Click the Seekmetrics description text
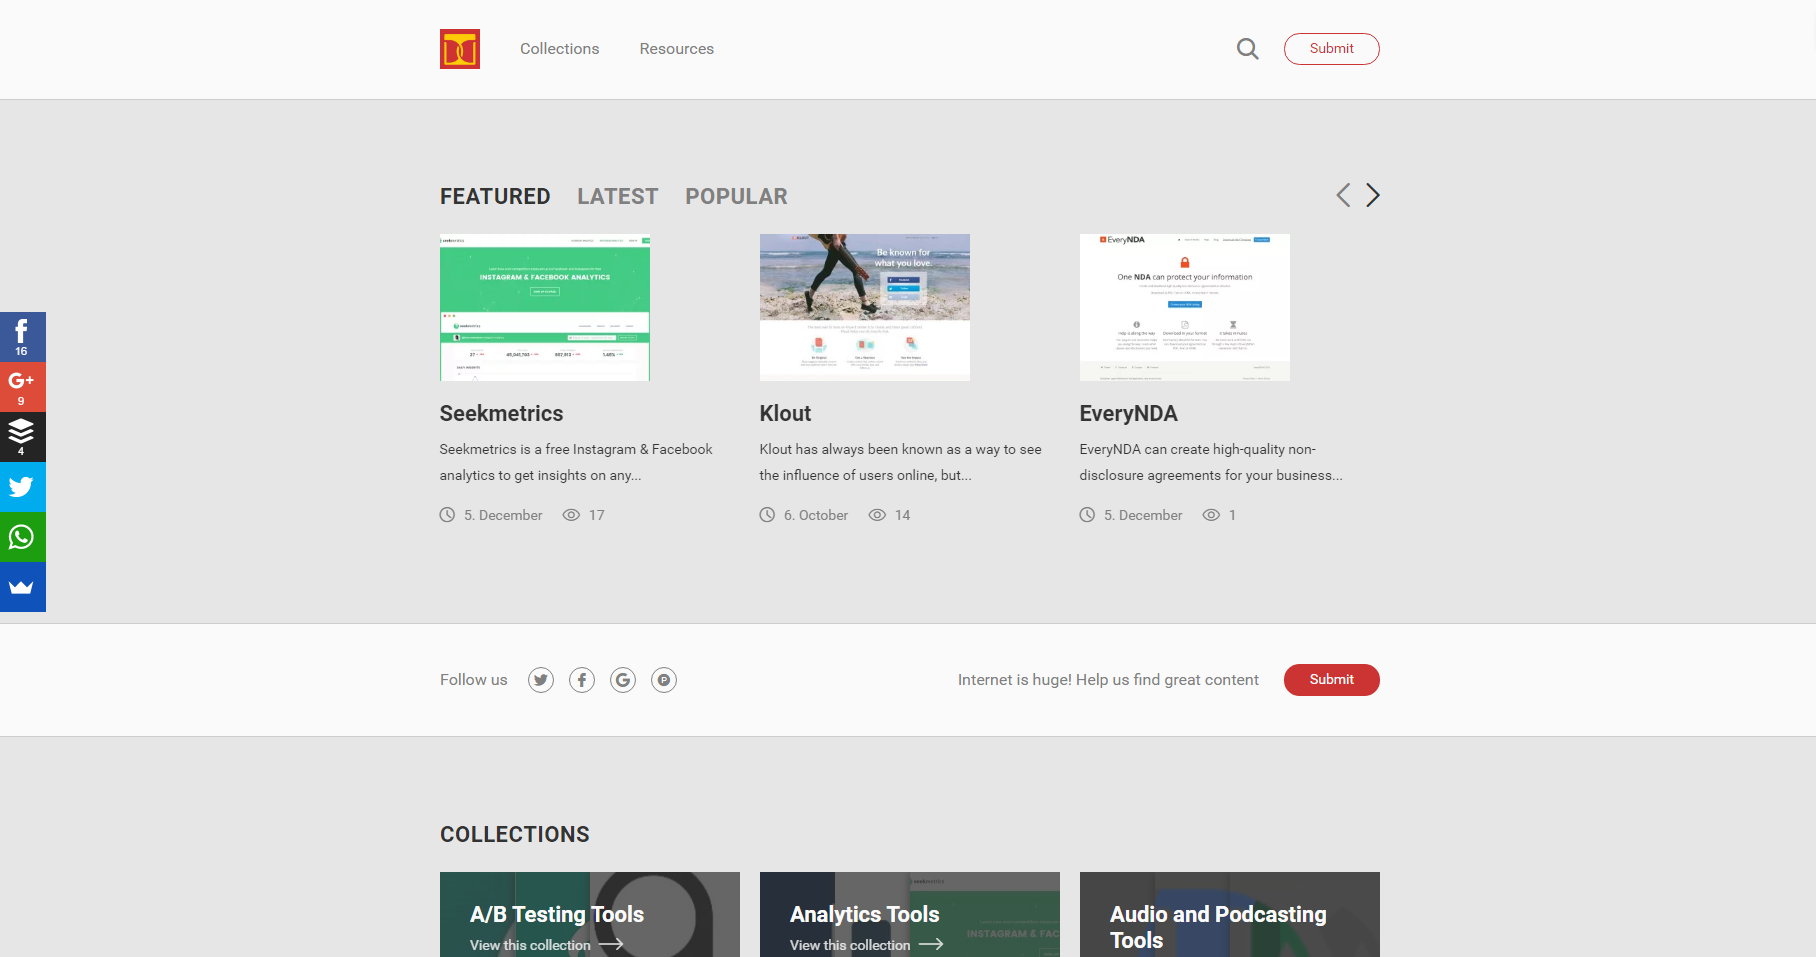1816x957 pixels. pos(576,462)
